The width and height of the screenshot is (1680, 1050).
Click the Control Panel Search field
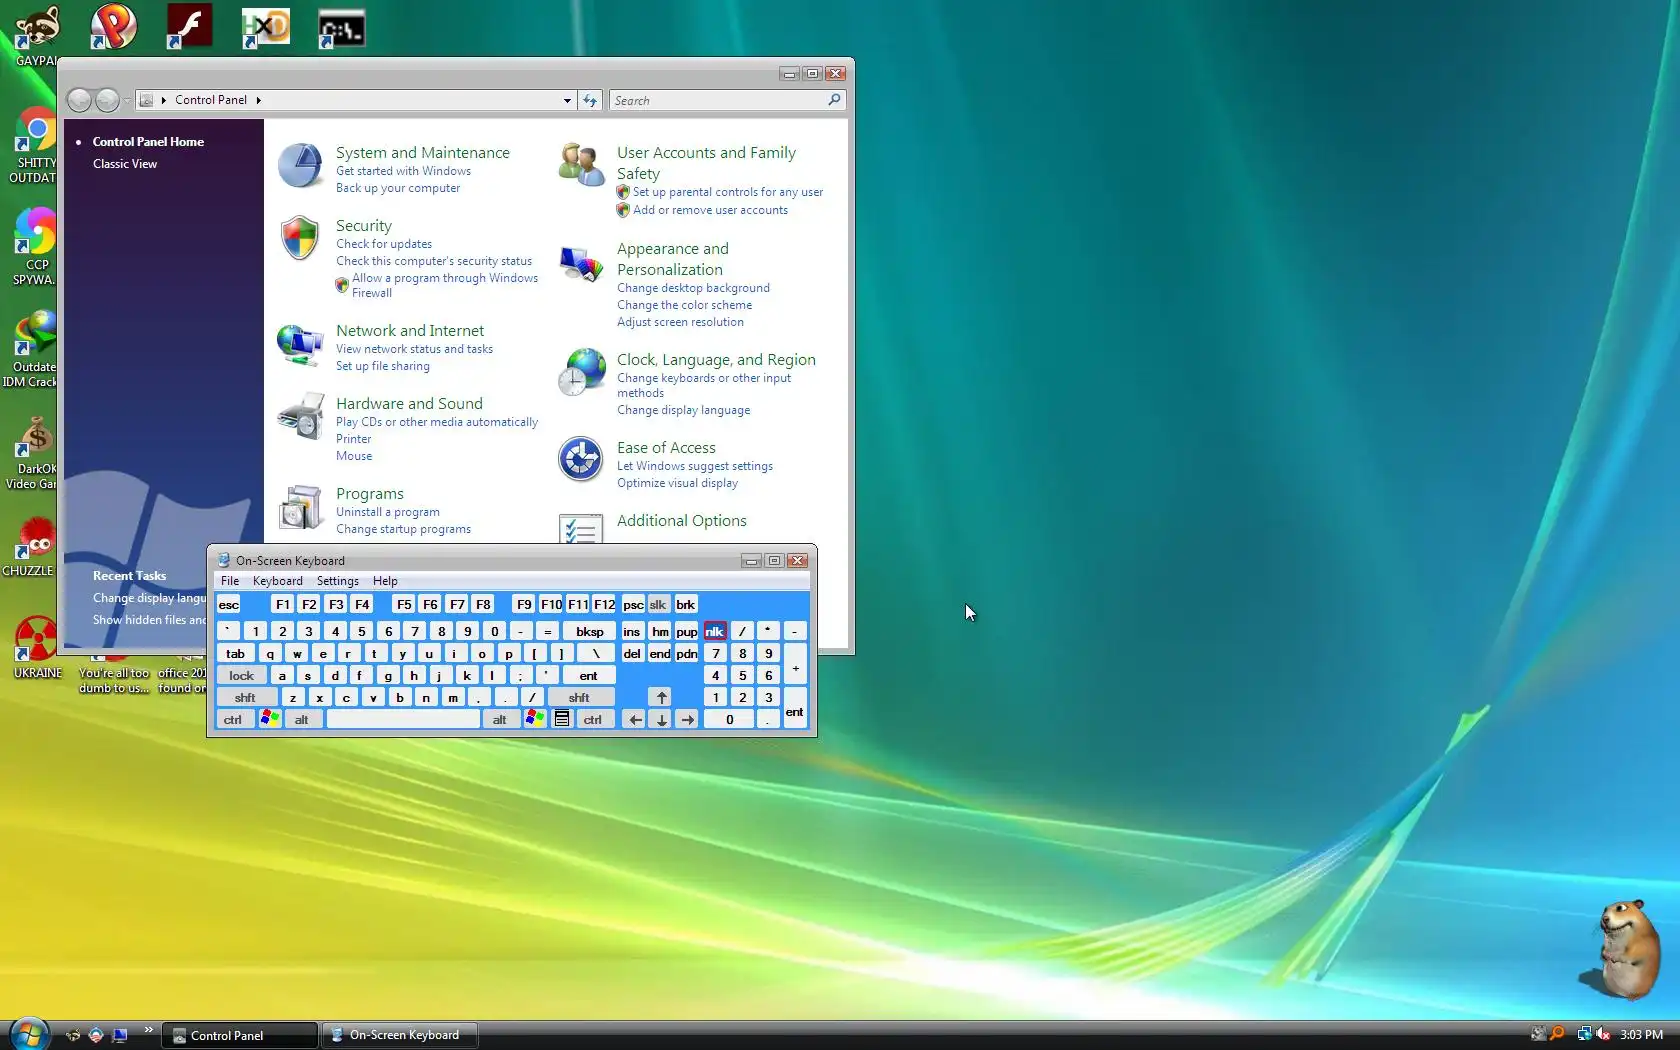coord(727,100)
